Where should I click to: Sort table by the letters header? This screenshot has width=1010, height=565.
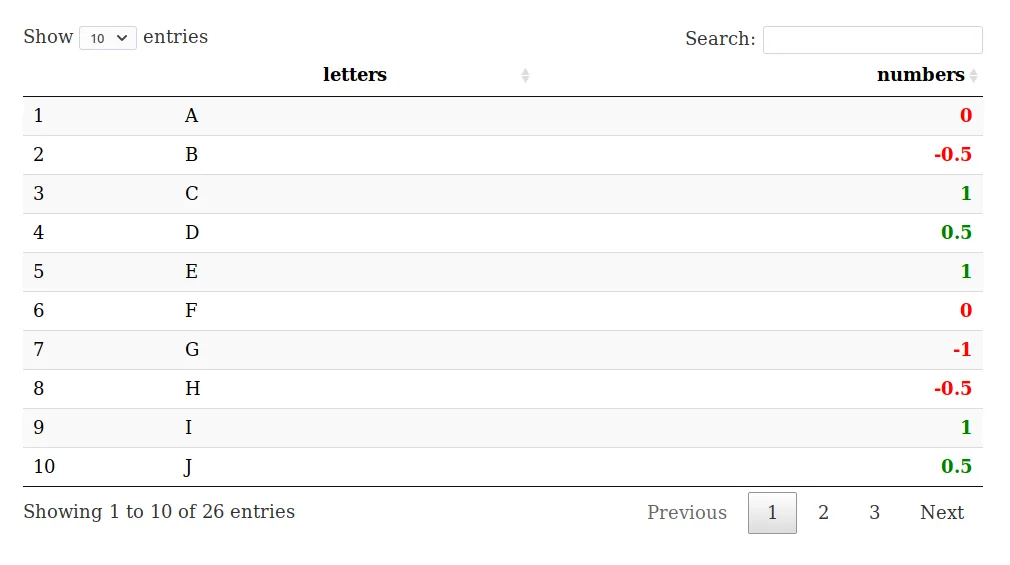click(x=355, y=75)
